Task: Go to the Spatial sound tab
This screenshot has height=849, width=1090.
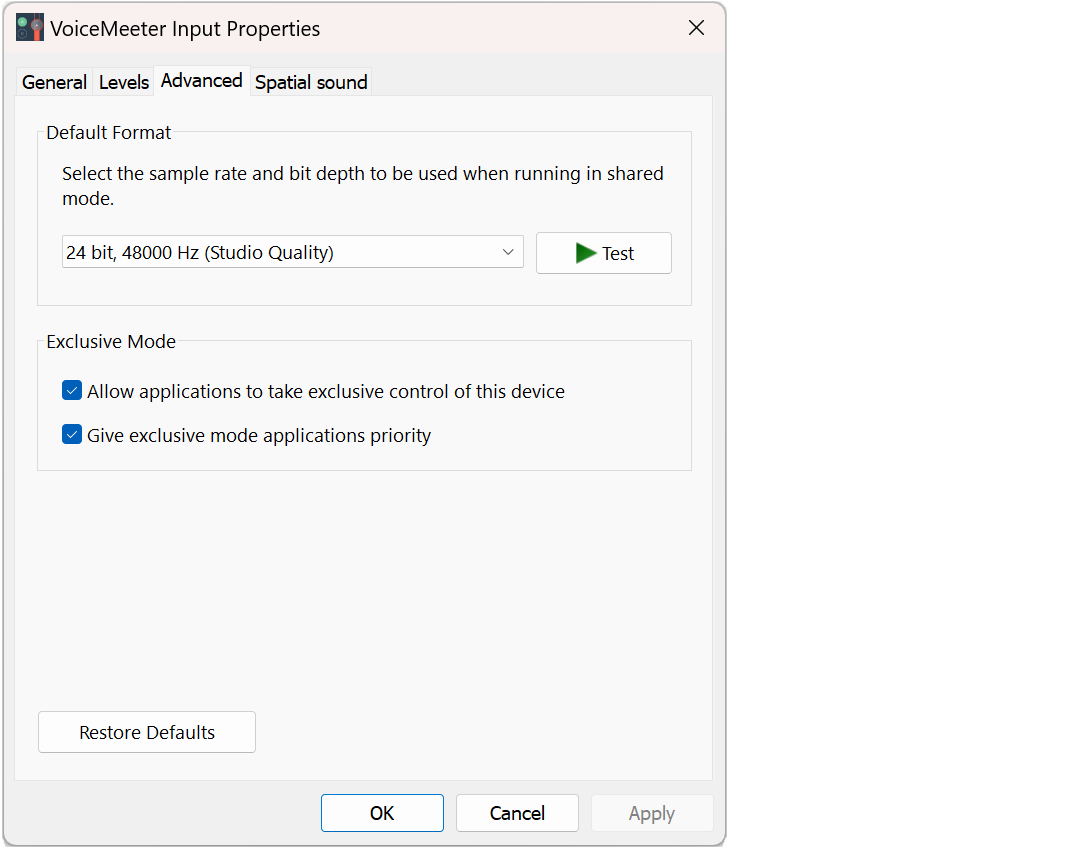Action: pyautogui.click(x=311, y=82)
